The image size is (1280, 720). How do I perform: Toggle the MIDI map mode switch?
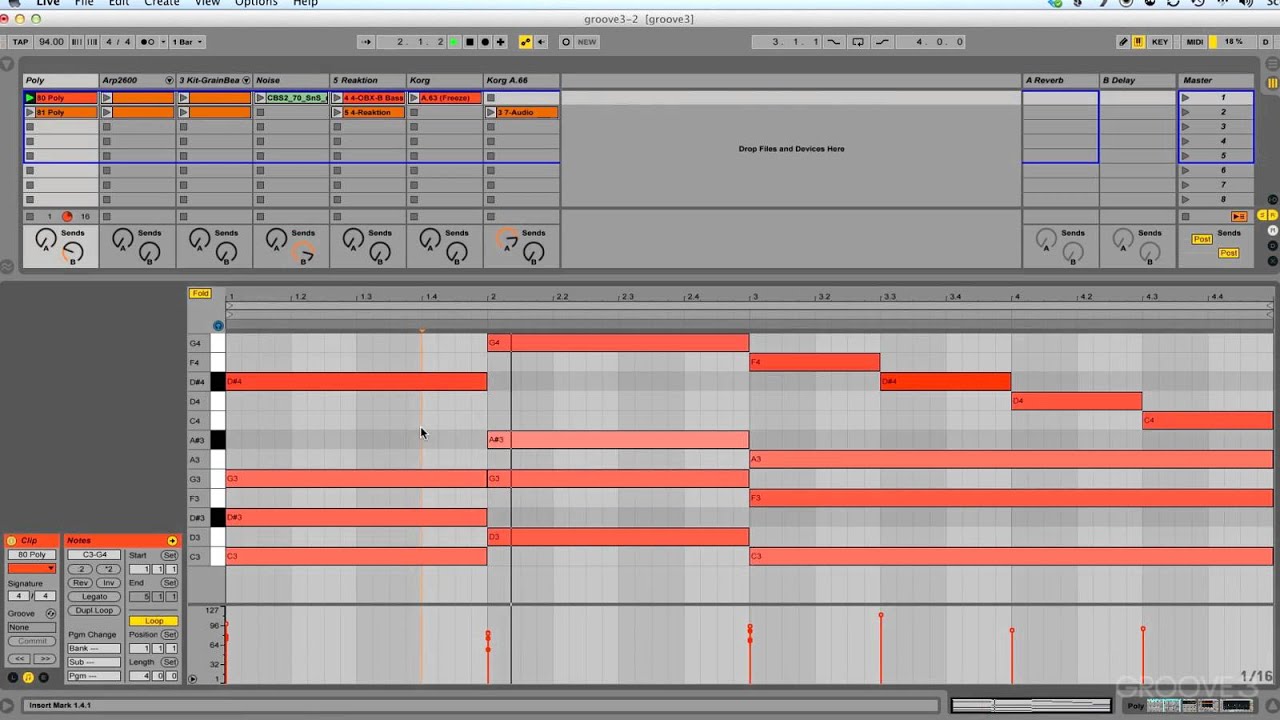[1195, 42]
